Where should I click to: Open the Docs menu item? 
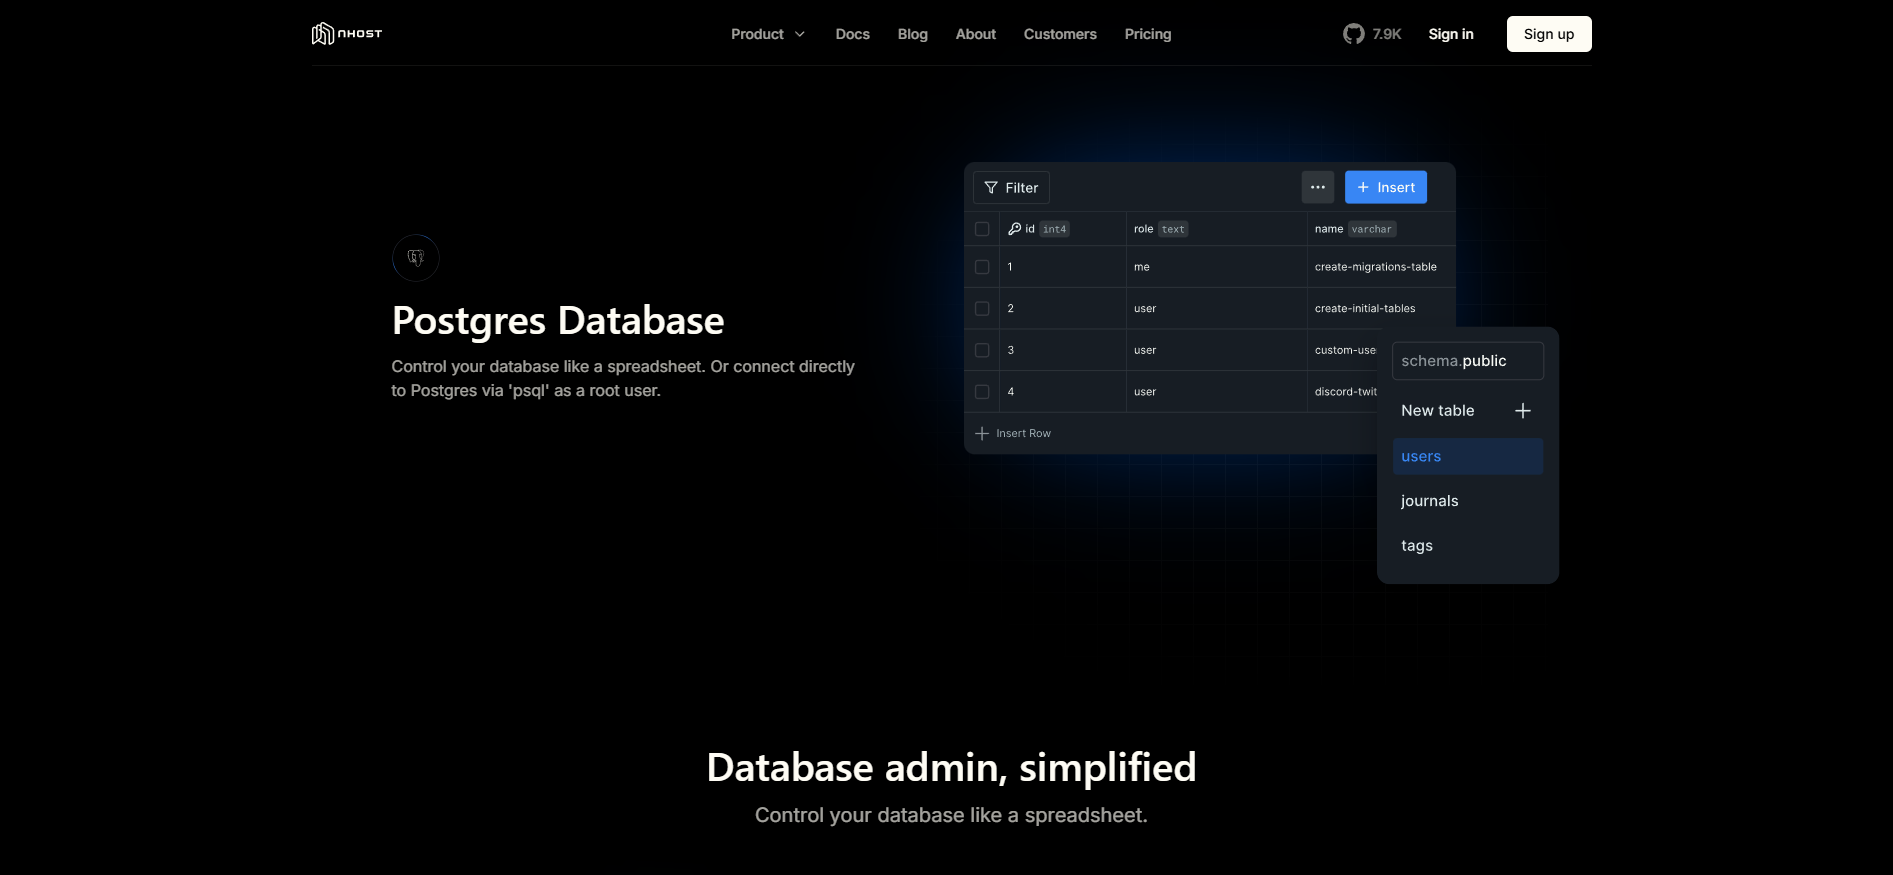tap(853, 34)
